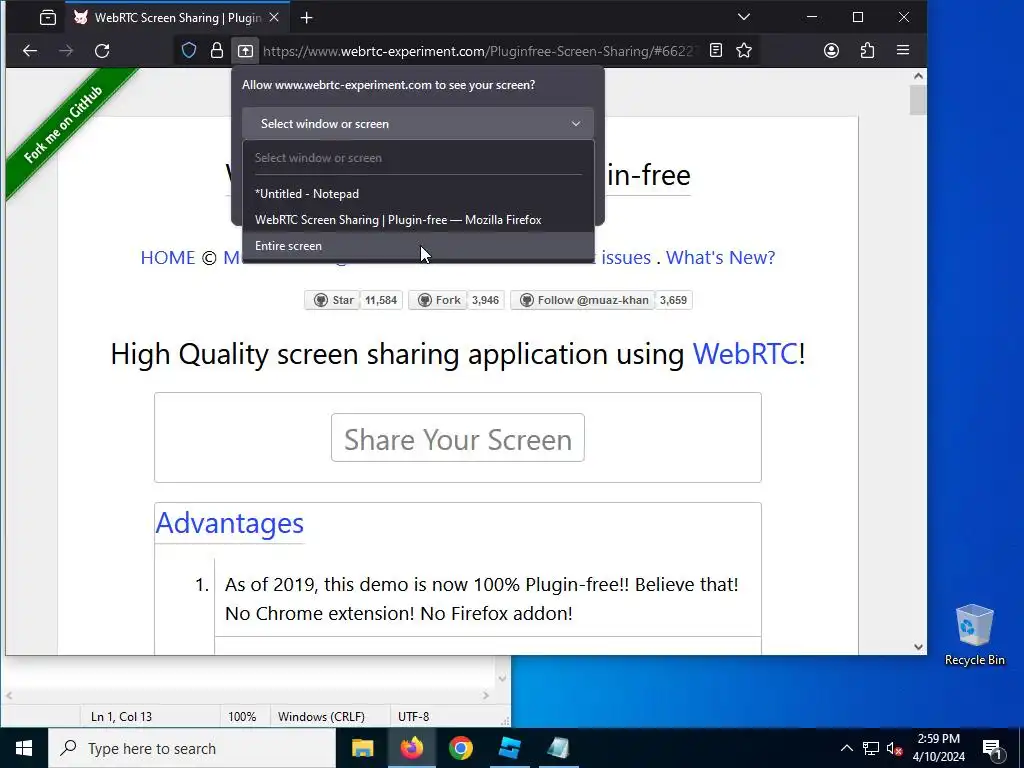Screen dimensions: 1024x768
Task: Click the site padlock icon
Action: pos(217,50)
